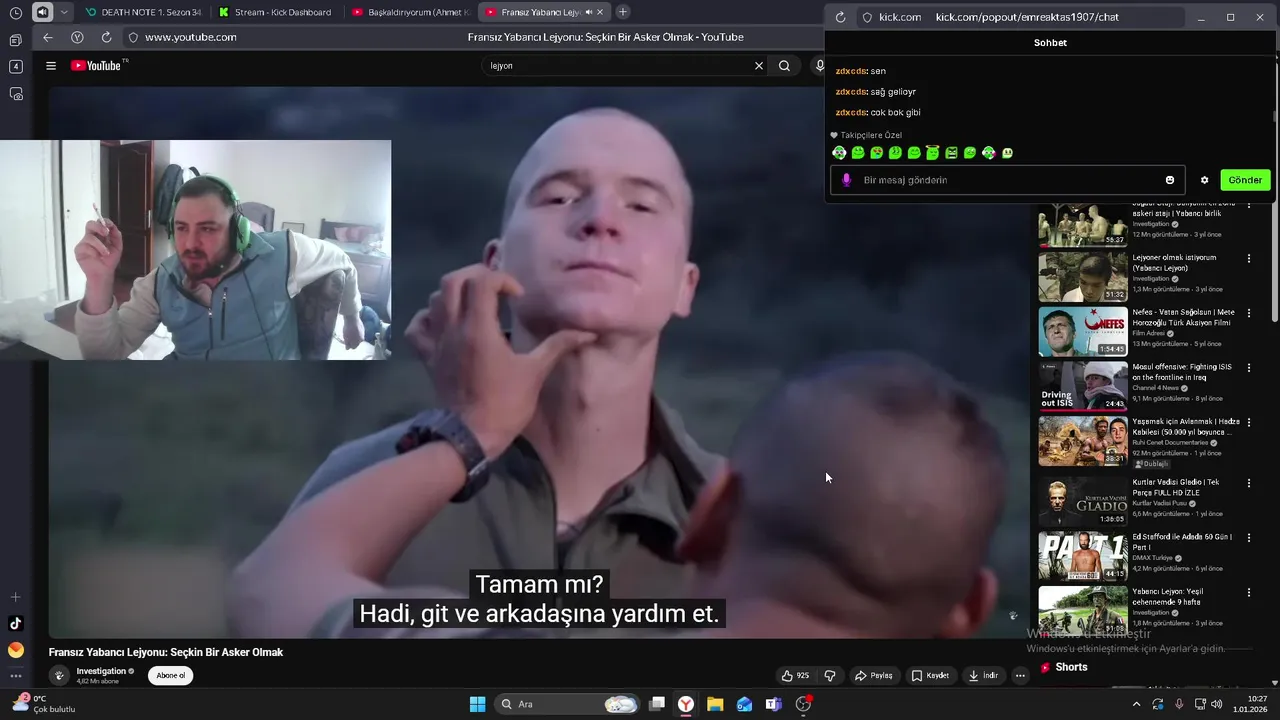Image resolution: width=1280 pixels, height=720 pixels.
Task: Open the Investigation channel avatar
Action: pyautogui.click(x=59, y=676)
